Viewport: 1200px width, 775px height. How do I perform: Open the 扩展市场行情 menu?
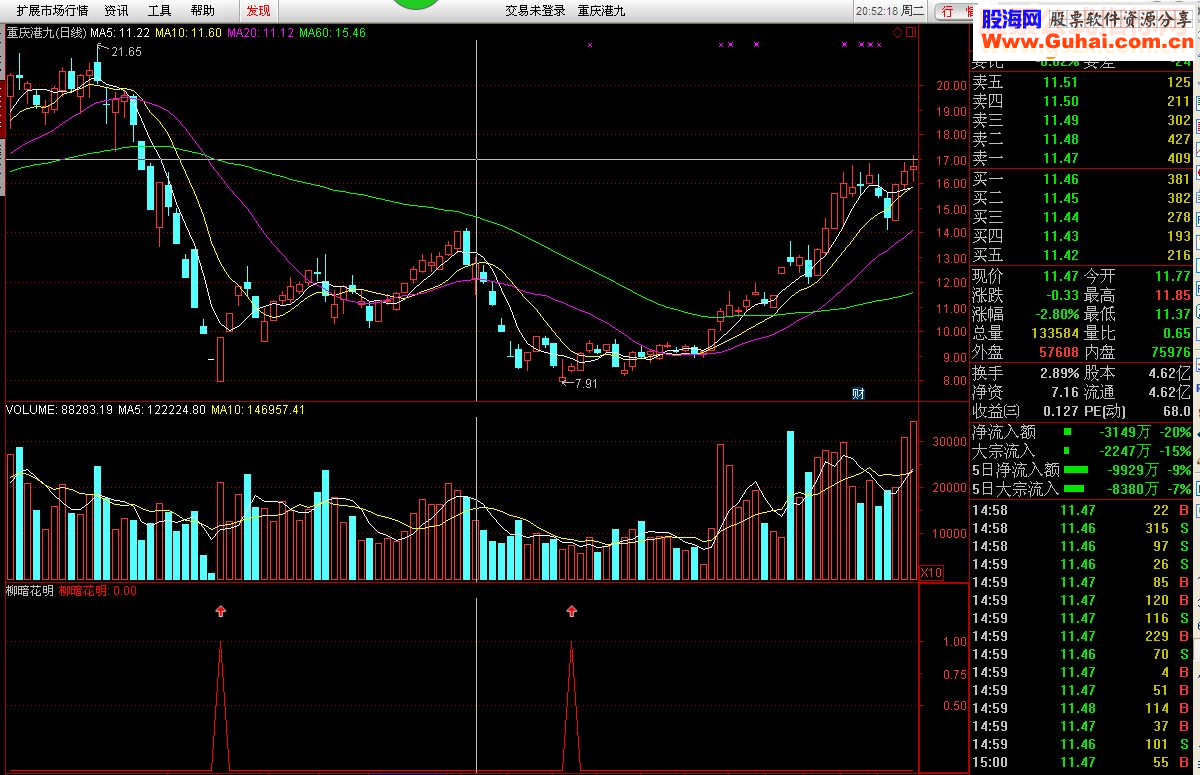tap(52, 10)
